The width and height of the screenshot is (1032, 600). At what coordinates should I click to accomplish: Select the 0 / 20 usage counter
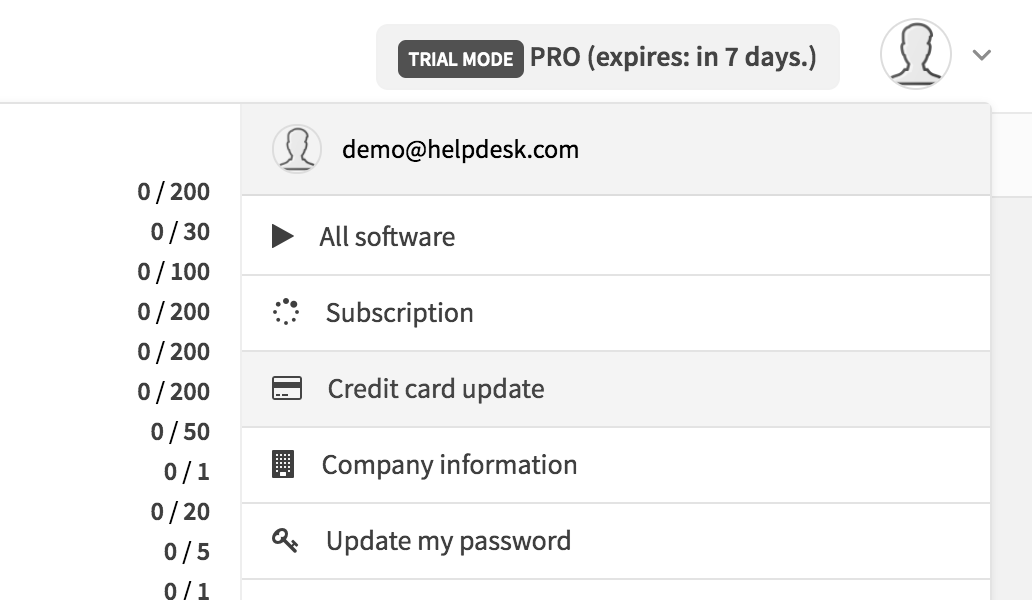180,512
